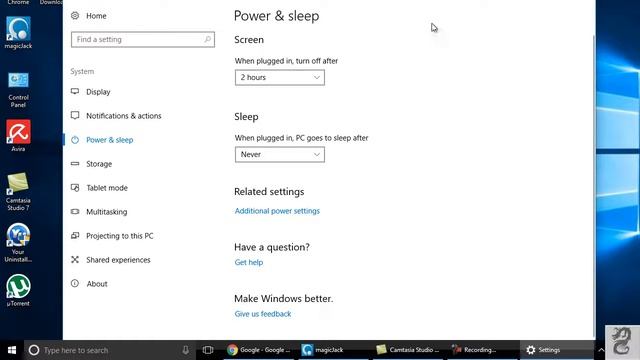The width and height of the screenshot is (640, 360).
Task: Open Notifications & actions page
Action: (124, 116)
